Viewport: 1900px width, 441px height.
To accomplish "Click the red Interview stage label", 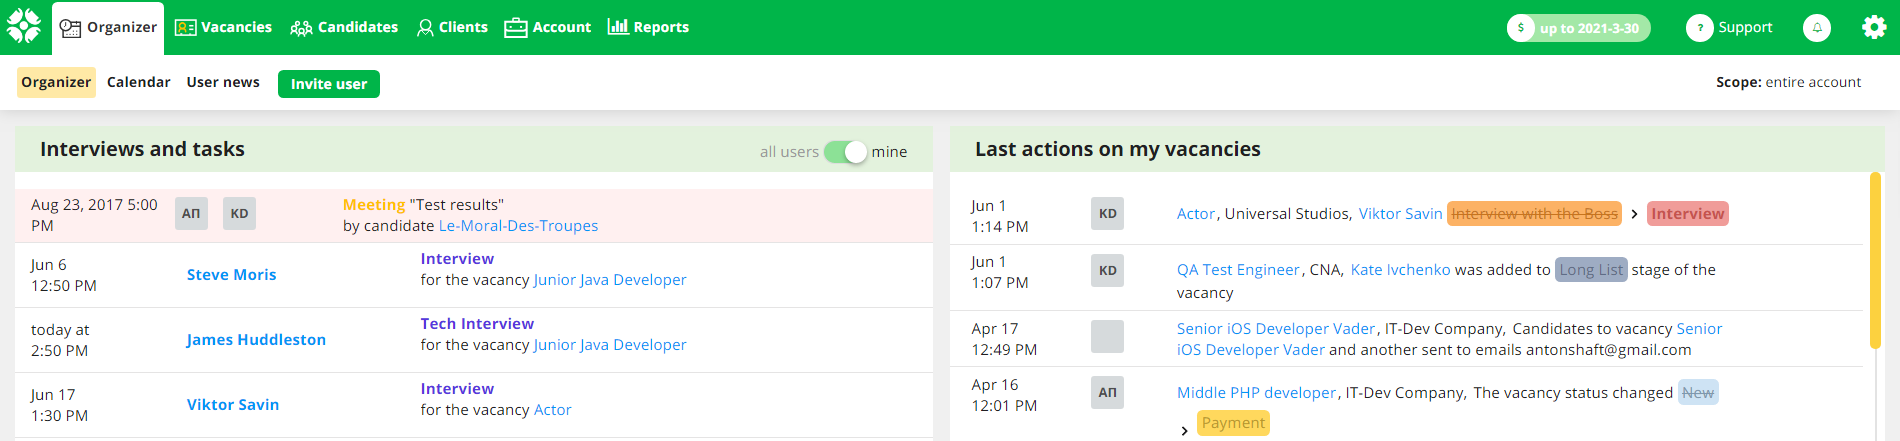I will [1687, 214].
